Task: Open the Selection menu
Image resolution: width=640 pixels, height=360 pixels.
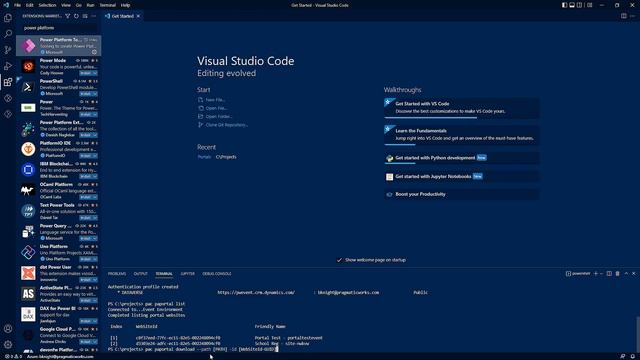Action: (x=47, y=5)
